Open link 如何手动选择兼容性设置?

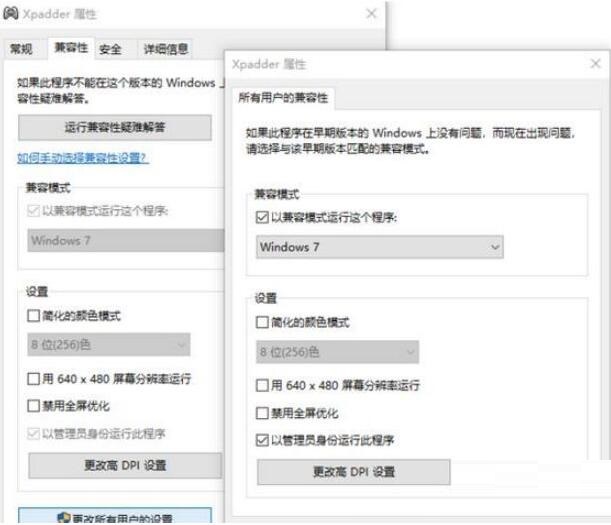point(83,158)
